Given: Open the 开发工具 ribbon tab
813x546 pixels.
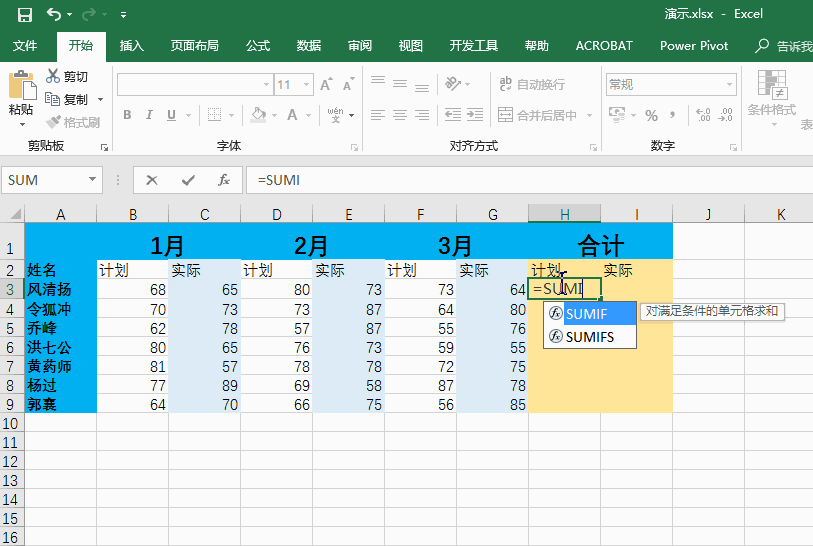Looking at the screenshot, I should click(473, 46).
